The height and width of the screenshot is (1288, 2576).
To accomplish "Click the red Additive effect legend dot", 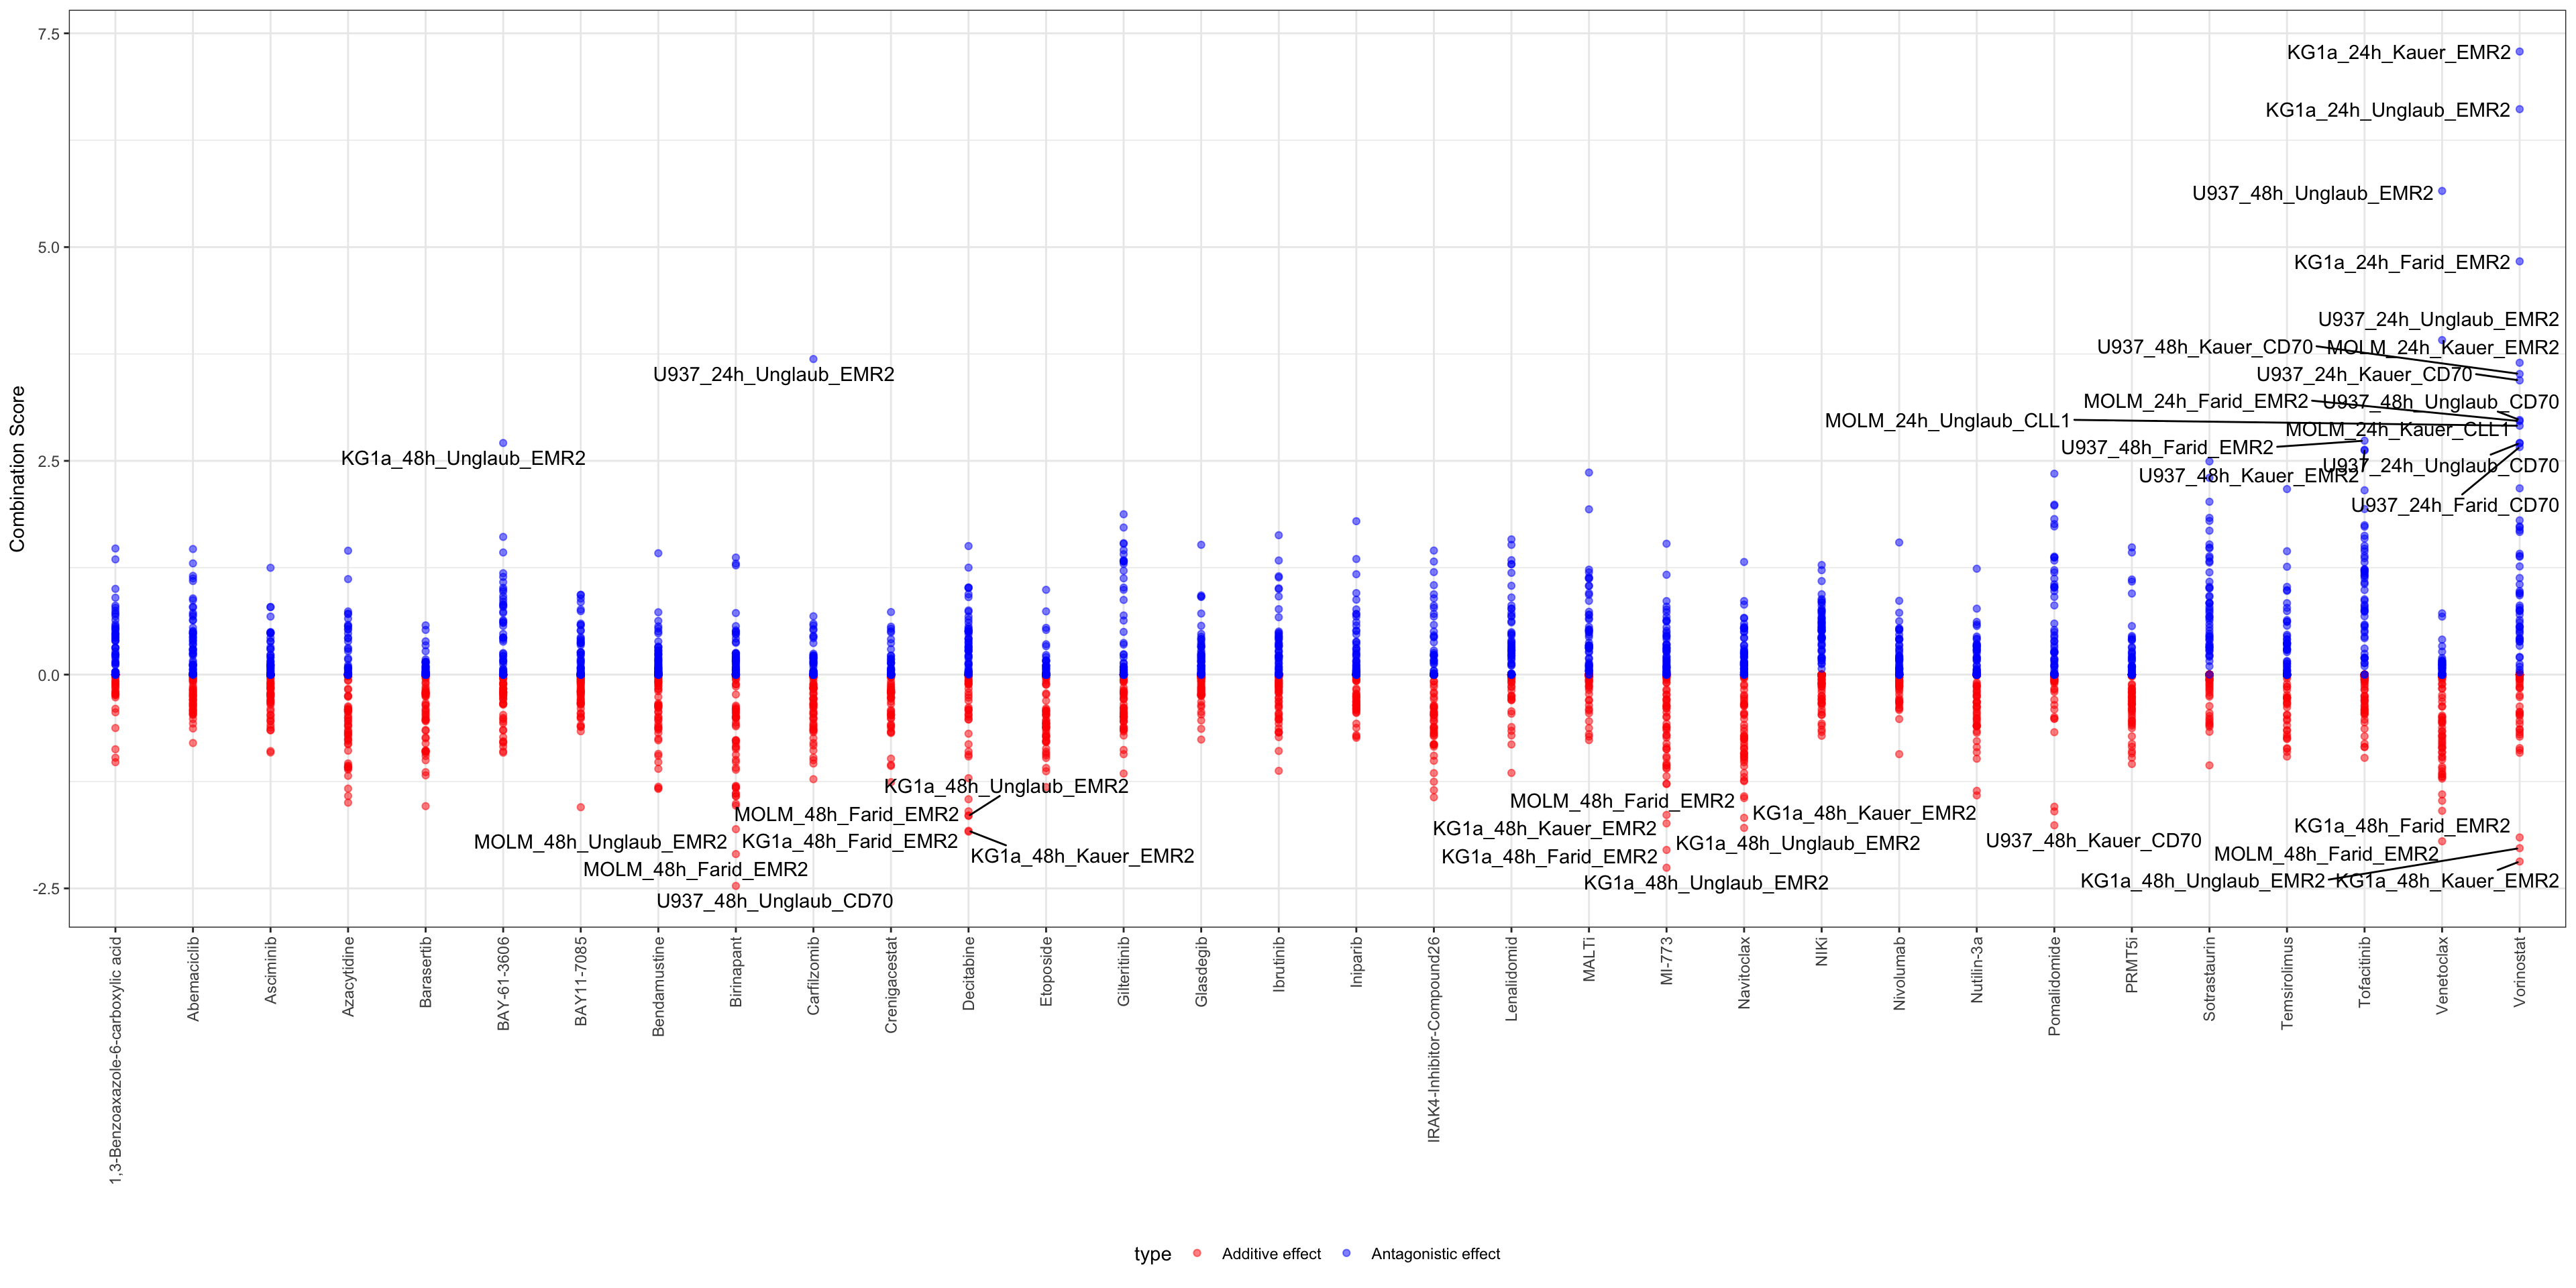I will point(1197,1253).
